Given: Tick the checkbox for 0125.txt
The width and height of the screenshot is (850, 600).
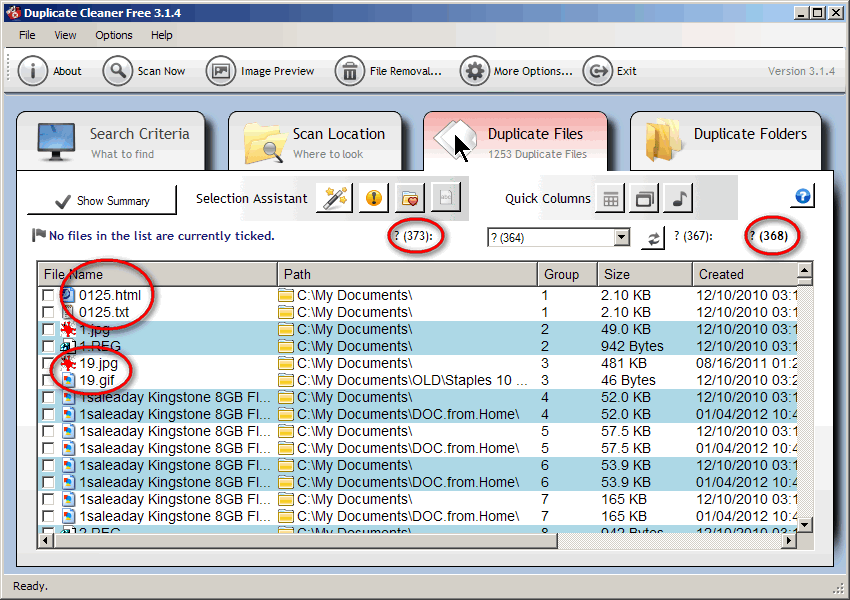Looking at the screenshot, I should click(48, 313).
